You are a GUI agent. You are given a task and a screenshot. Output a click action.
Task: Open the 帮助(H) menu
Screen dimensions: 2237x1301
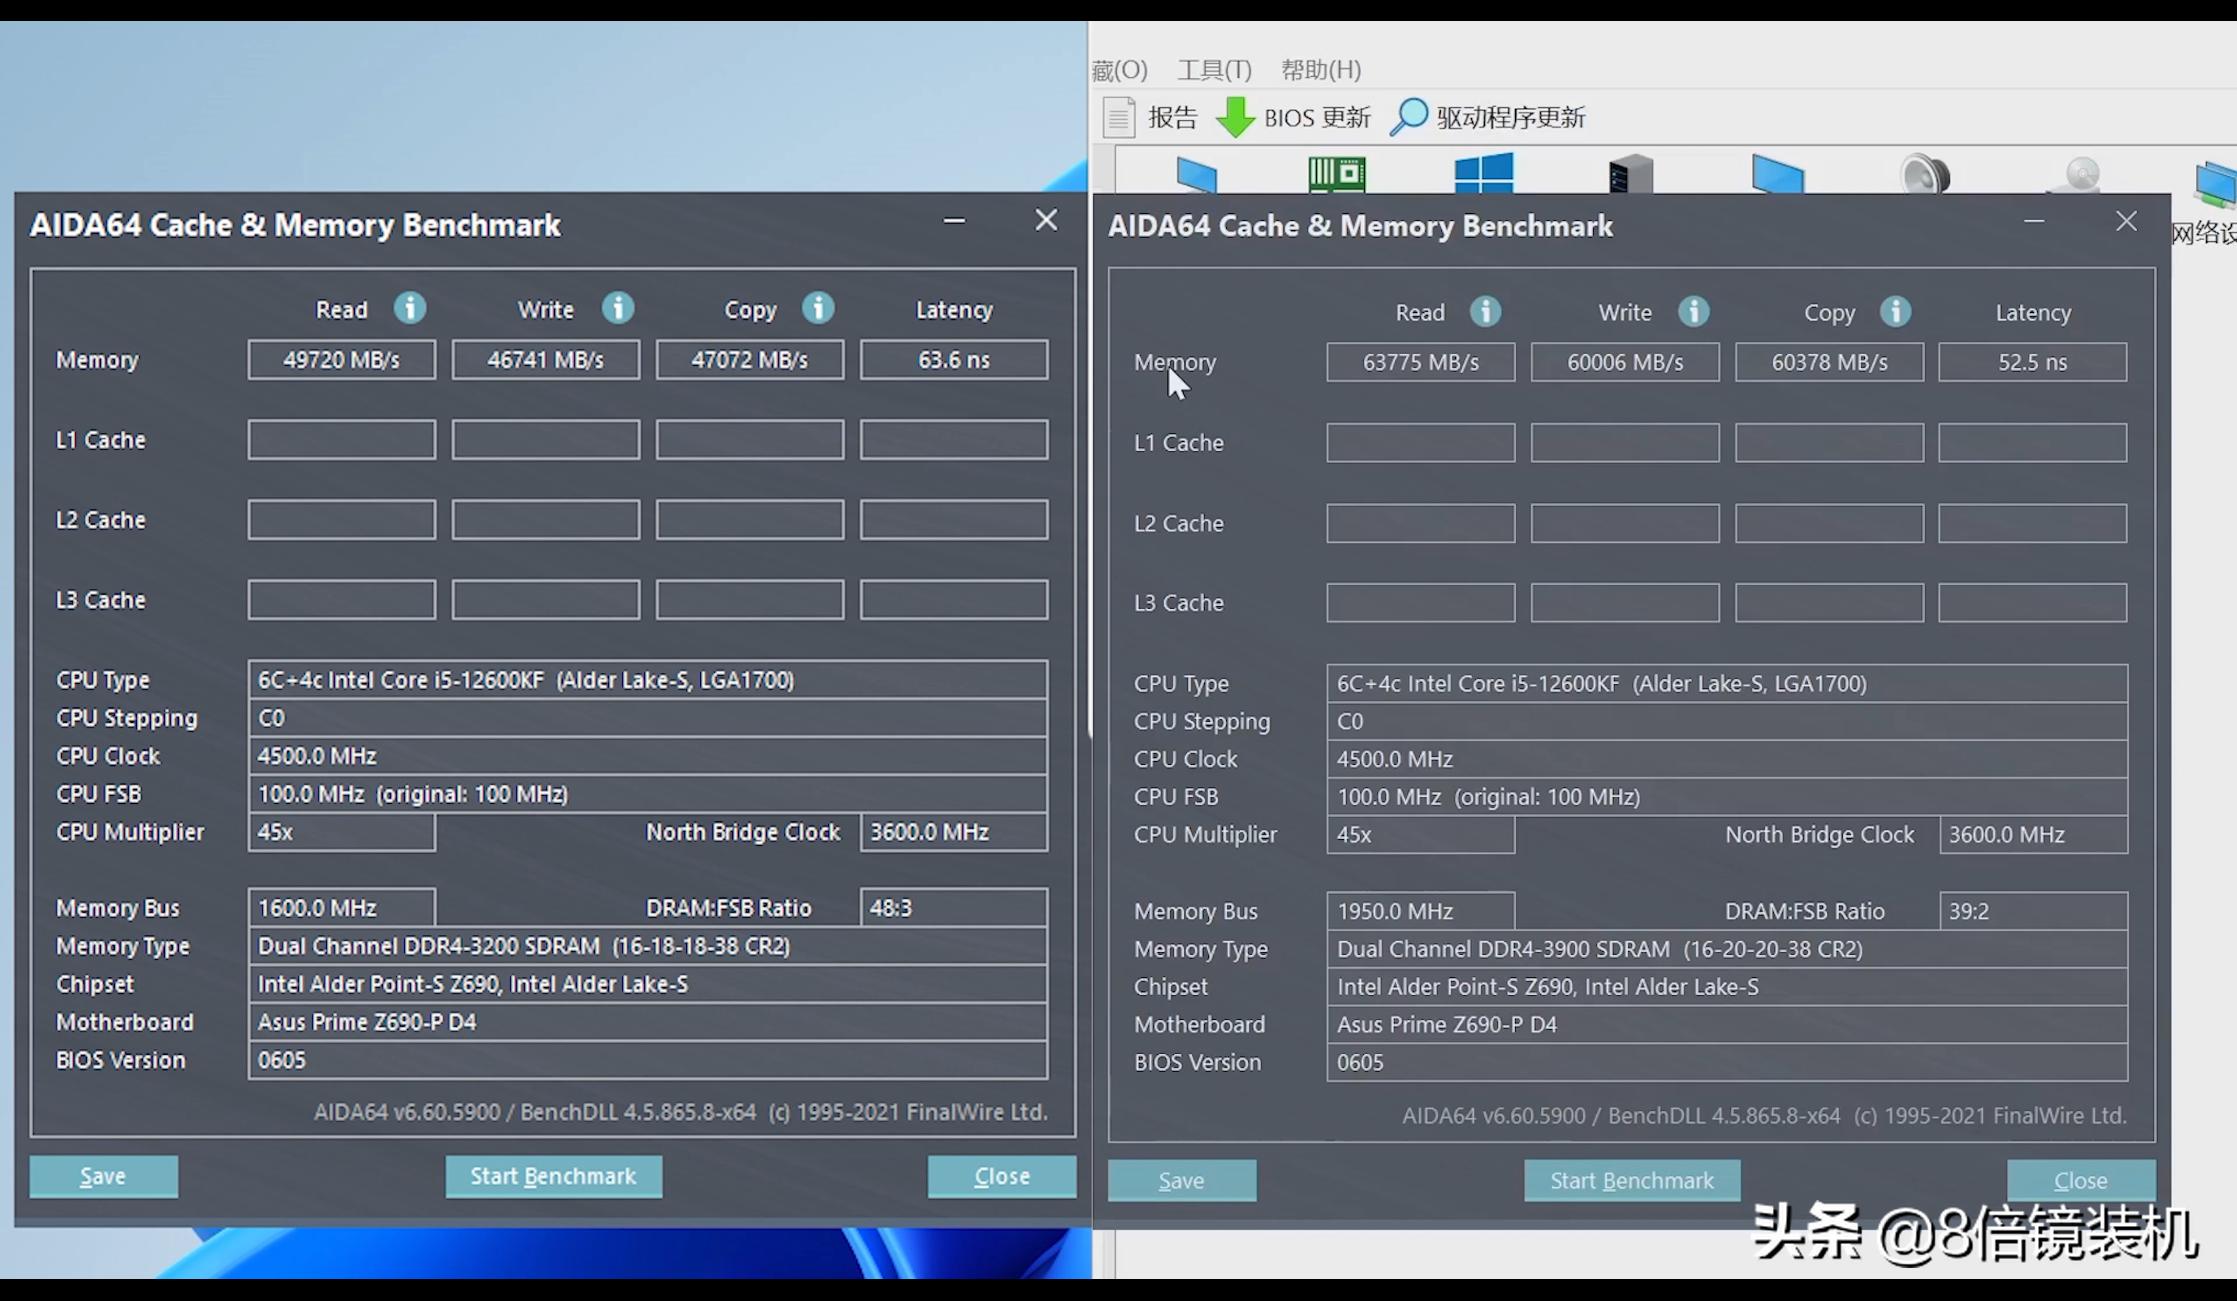click(1320, 70)
